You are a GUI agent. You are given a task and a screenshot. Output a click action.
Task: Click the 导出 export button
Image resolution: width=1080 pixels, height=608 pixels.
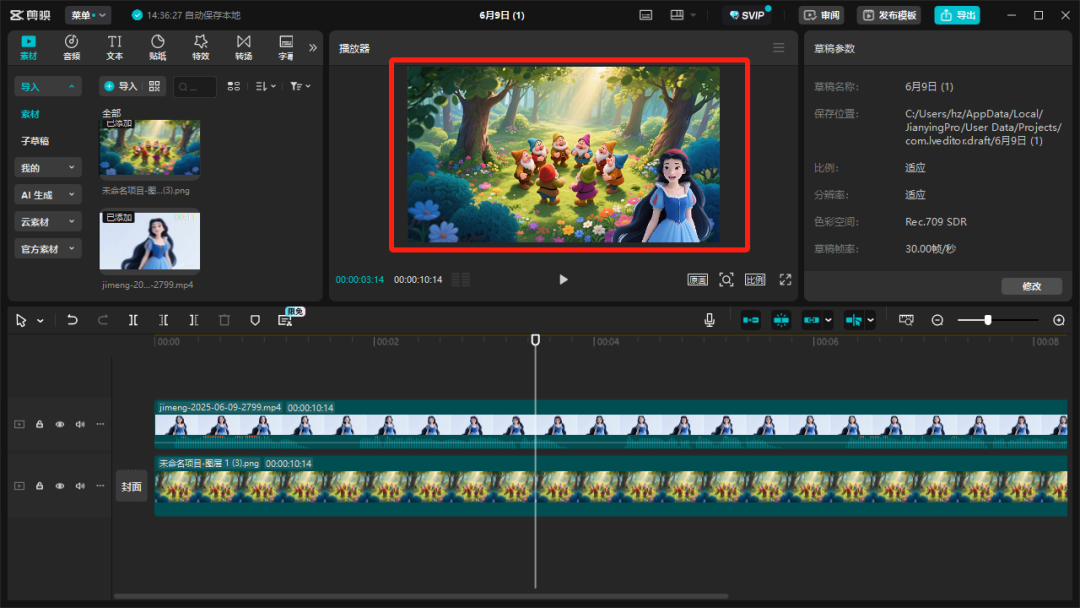pyautogui.click(x=957, y=15)
